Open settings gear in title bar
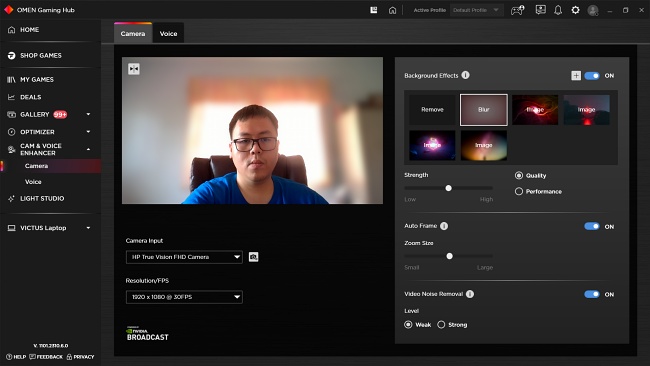This screenshot has height=366, width=650. 575,10
